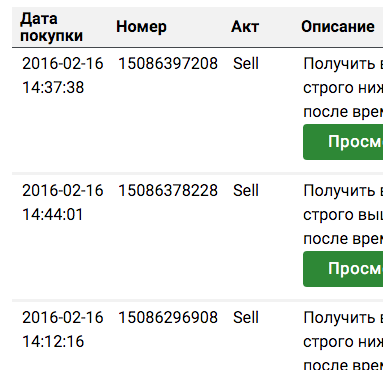Select transaction number 15086296908
The image size is (383, 370).
pyautogui.click(x=168, y=318)
